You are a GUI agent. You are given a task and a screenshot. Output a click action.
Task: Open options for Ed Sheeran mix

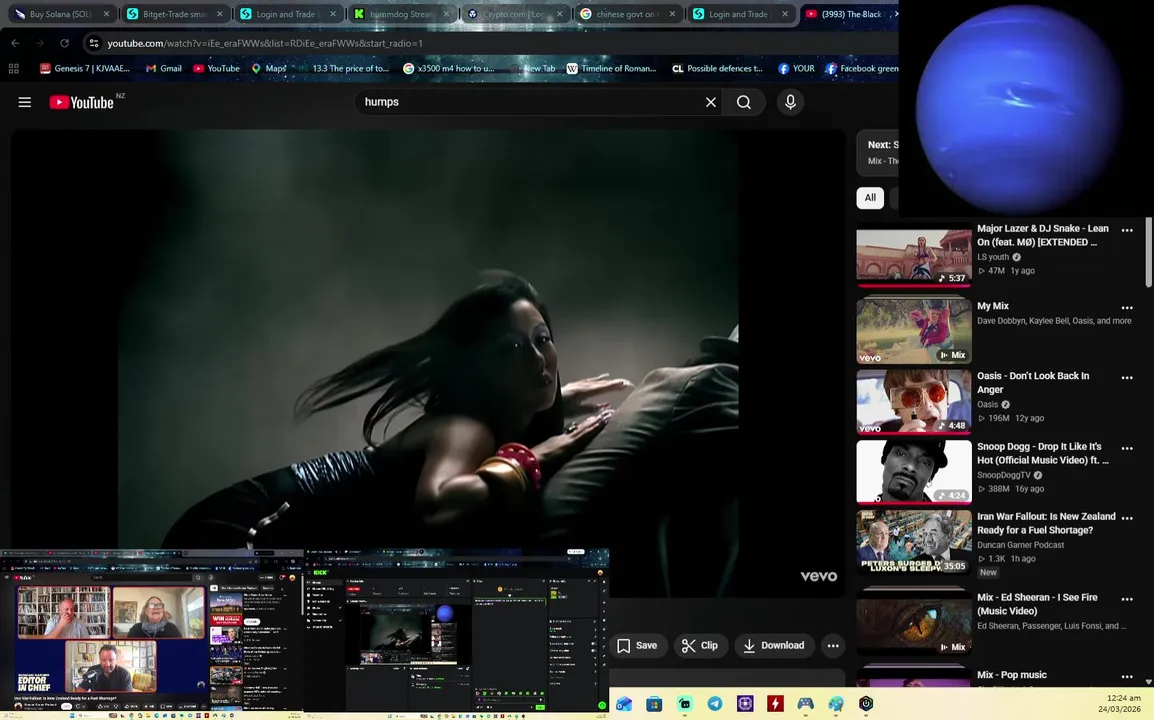point(1127,599)
